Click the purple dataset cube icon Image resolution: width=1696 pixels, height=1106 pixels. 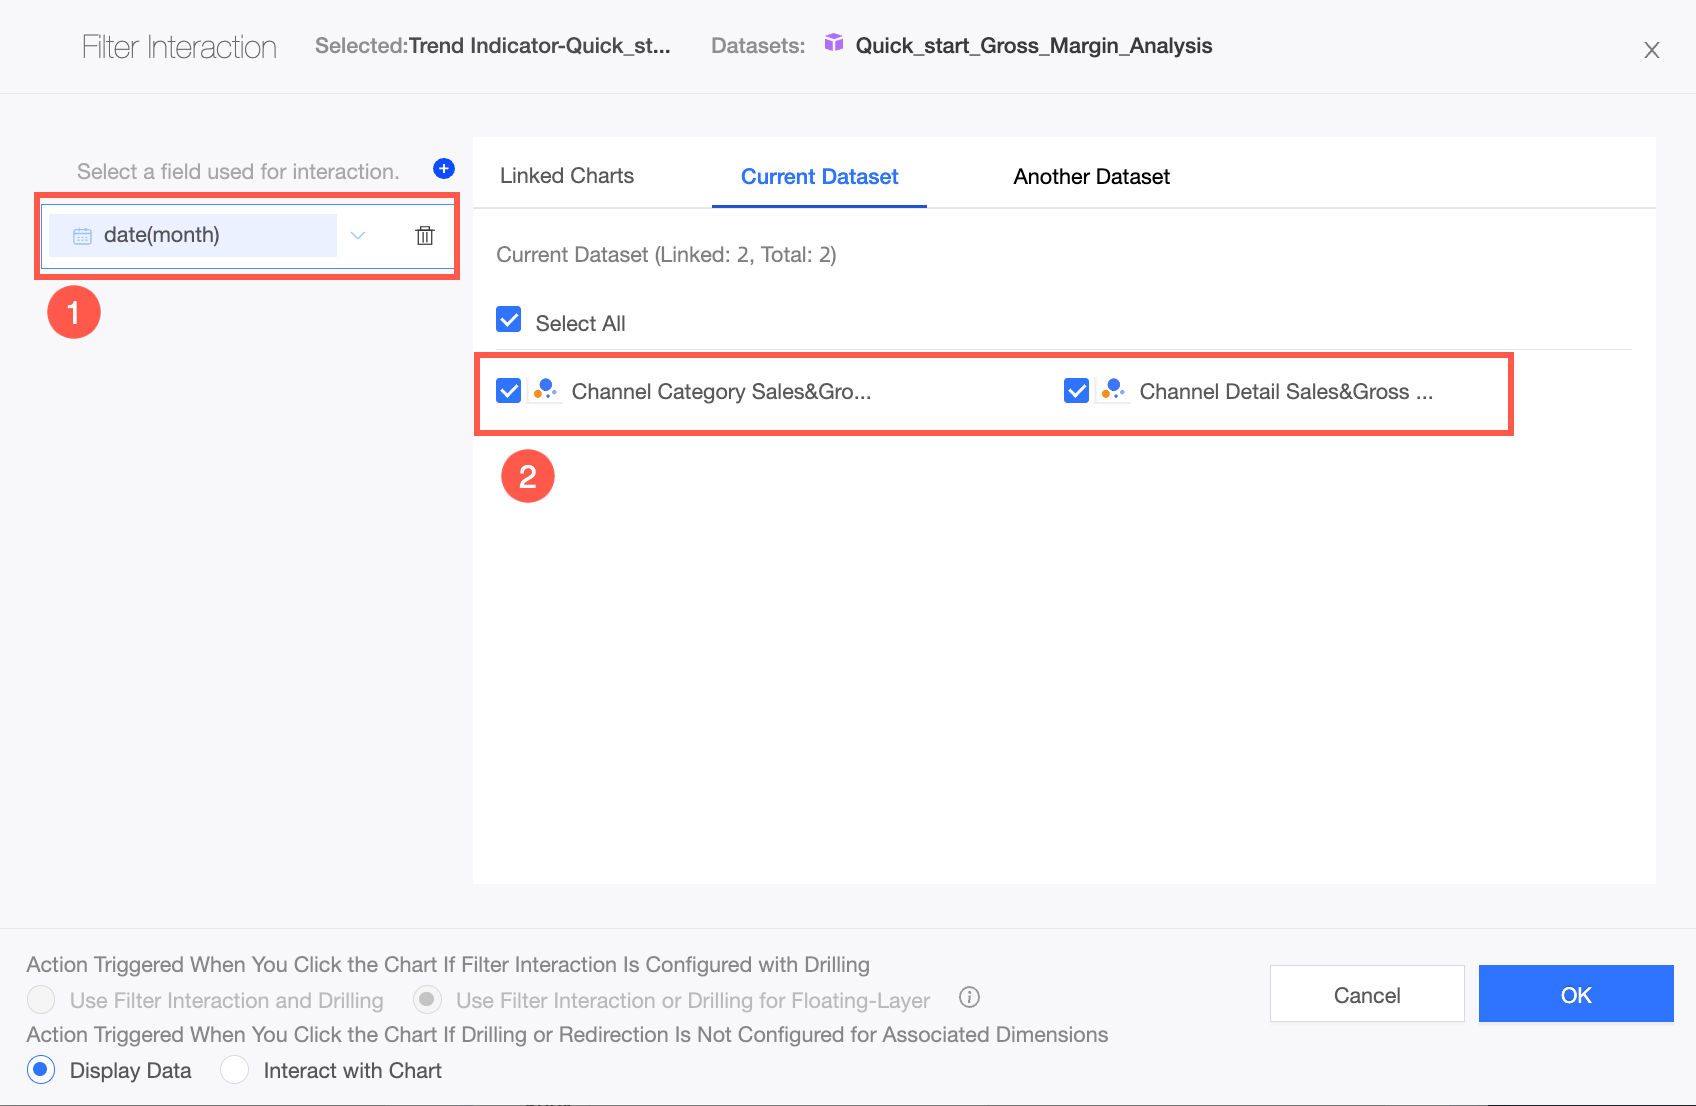[834, 43]
